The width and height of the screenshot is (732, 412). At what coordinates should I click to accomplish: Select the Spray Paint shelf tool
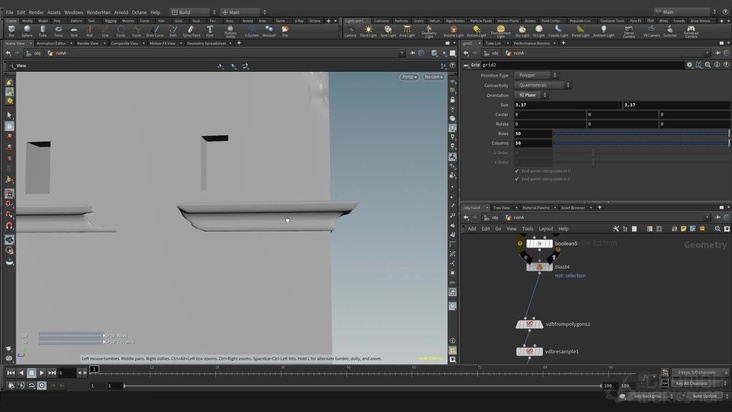point(191,31)
